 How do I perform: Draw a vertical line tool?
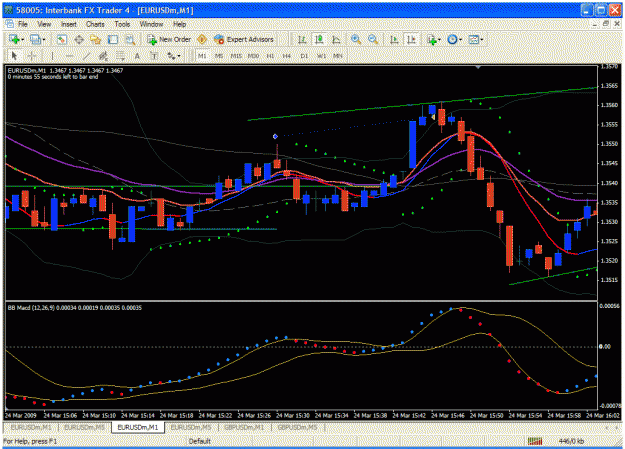[x=52, y=56]
